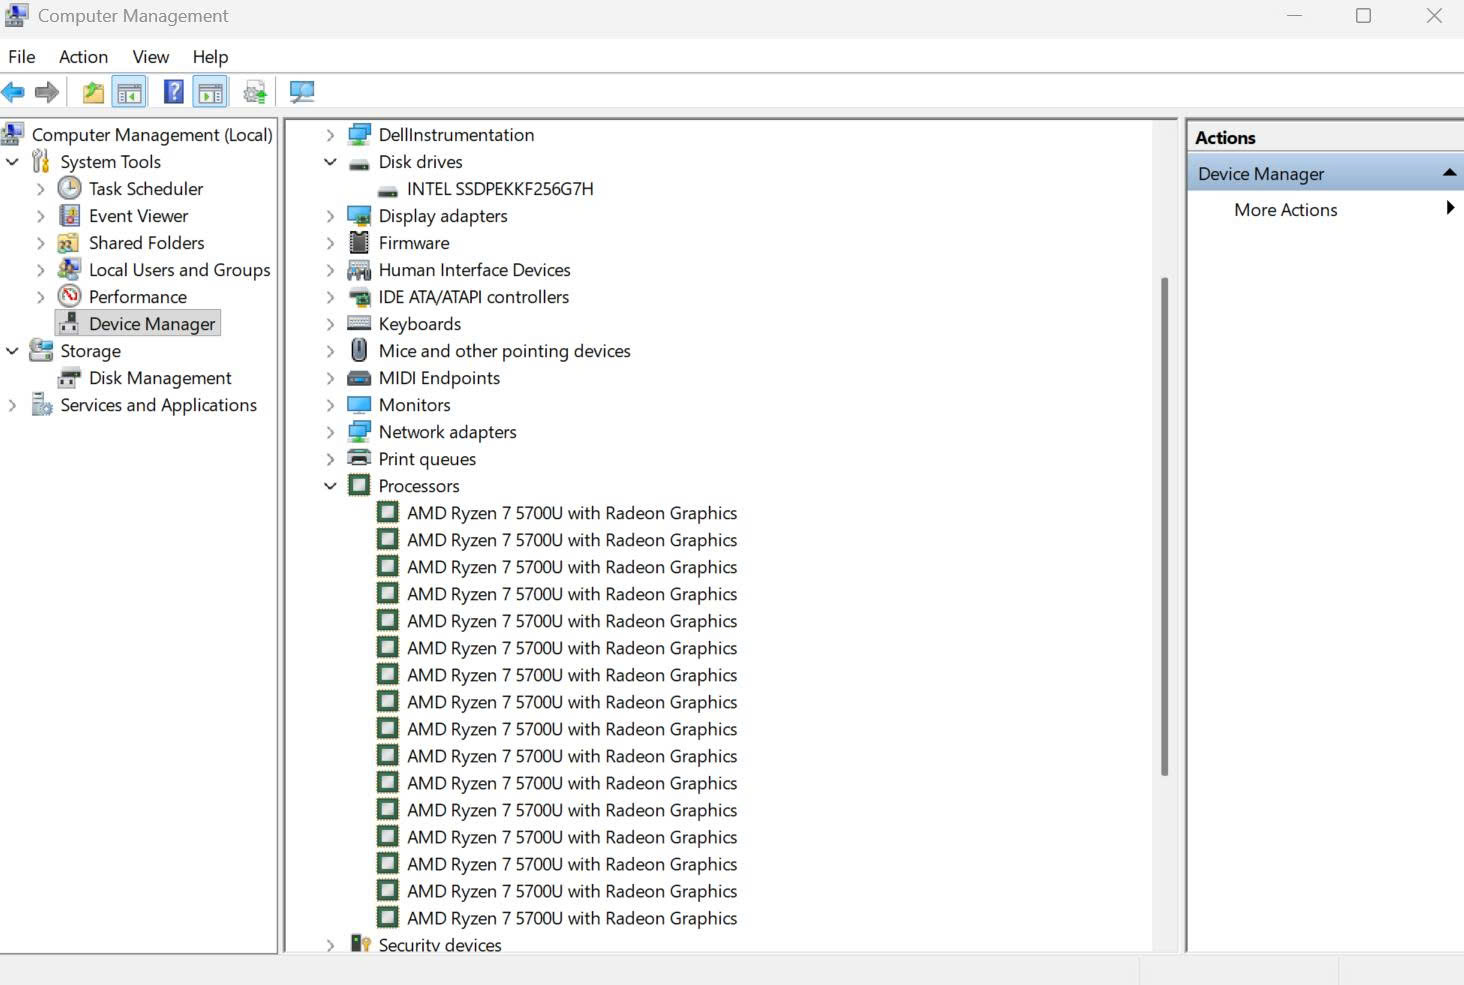Collapse the Device Manager actions section
Viewport: 1464px width, 985px height.
[x=1449, y=173]
